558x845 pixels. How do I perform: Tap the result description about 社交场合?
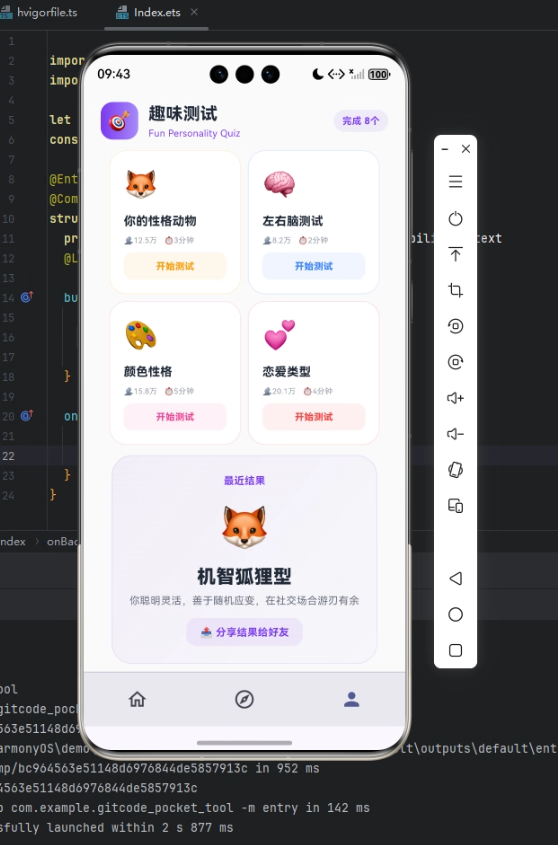244,600
